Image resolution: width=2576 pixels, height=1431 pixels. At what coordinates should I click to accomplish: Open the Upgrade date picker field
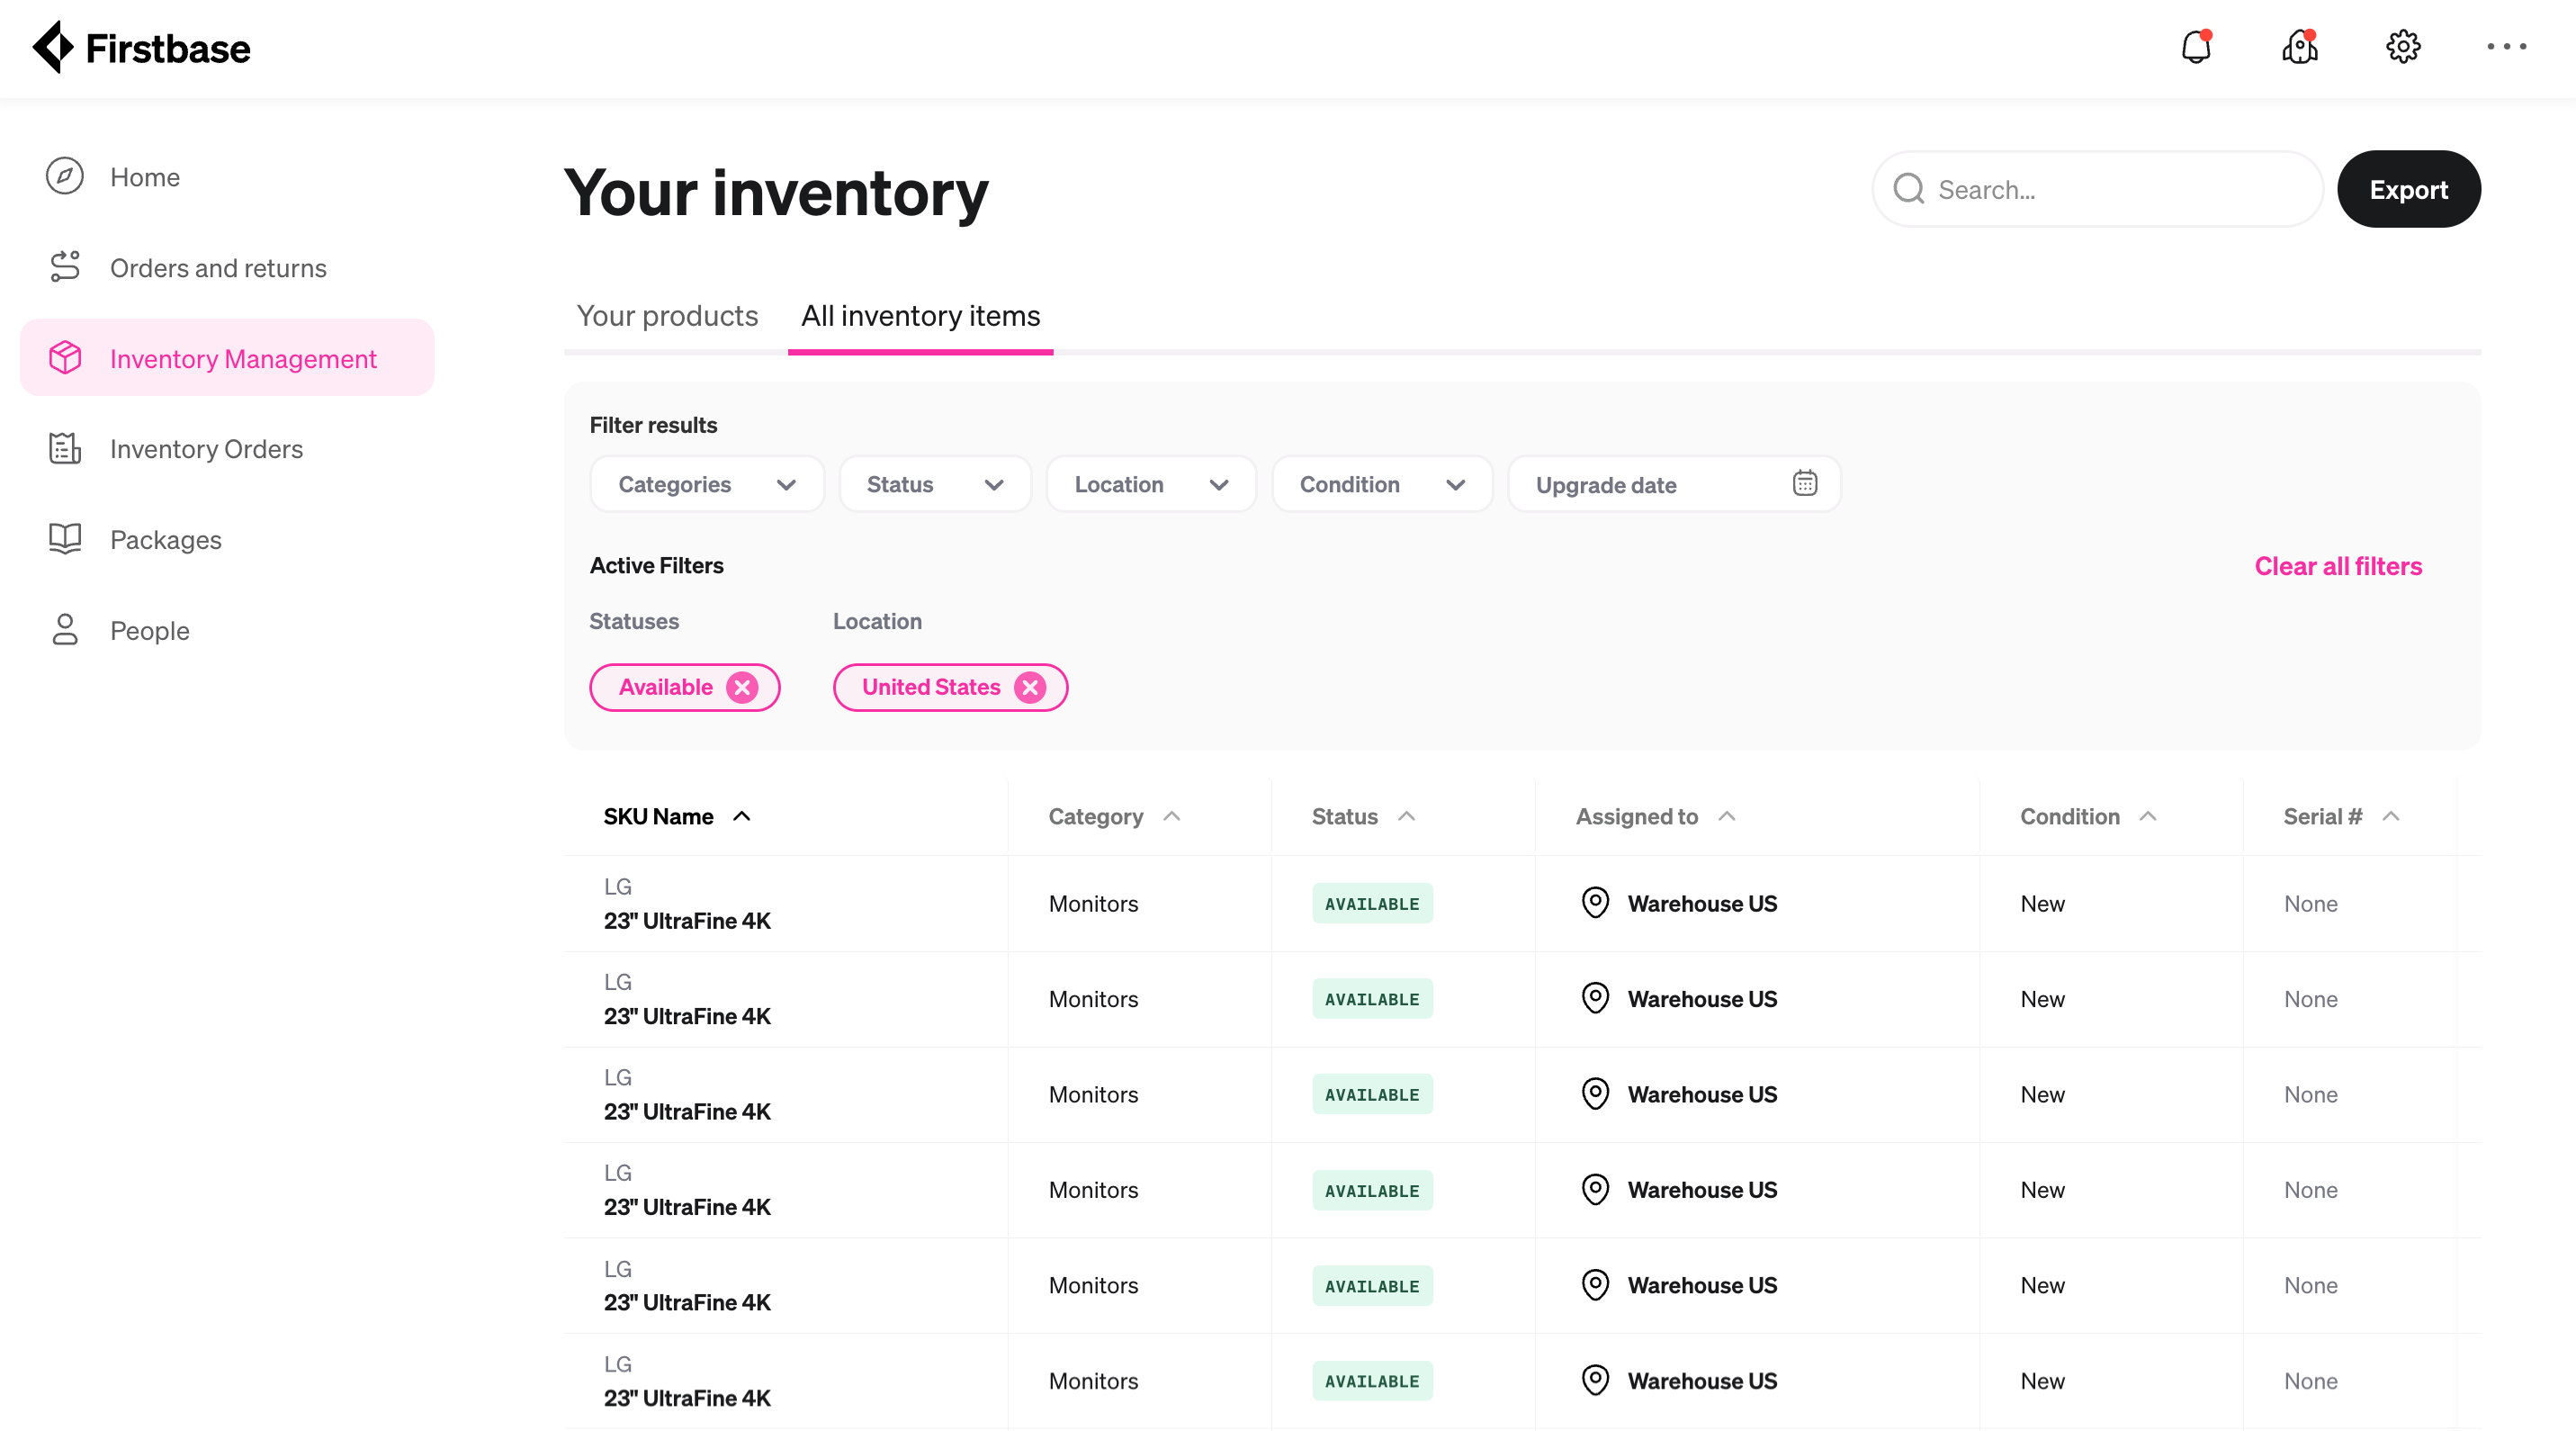(1674, 484)
